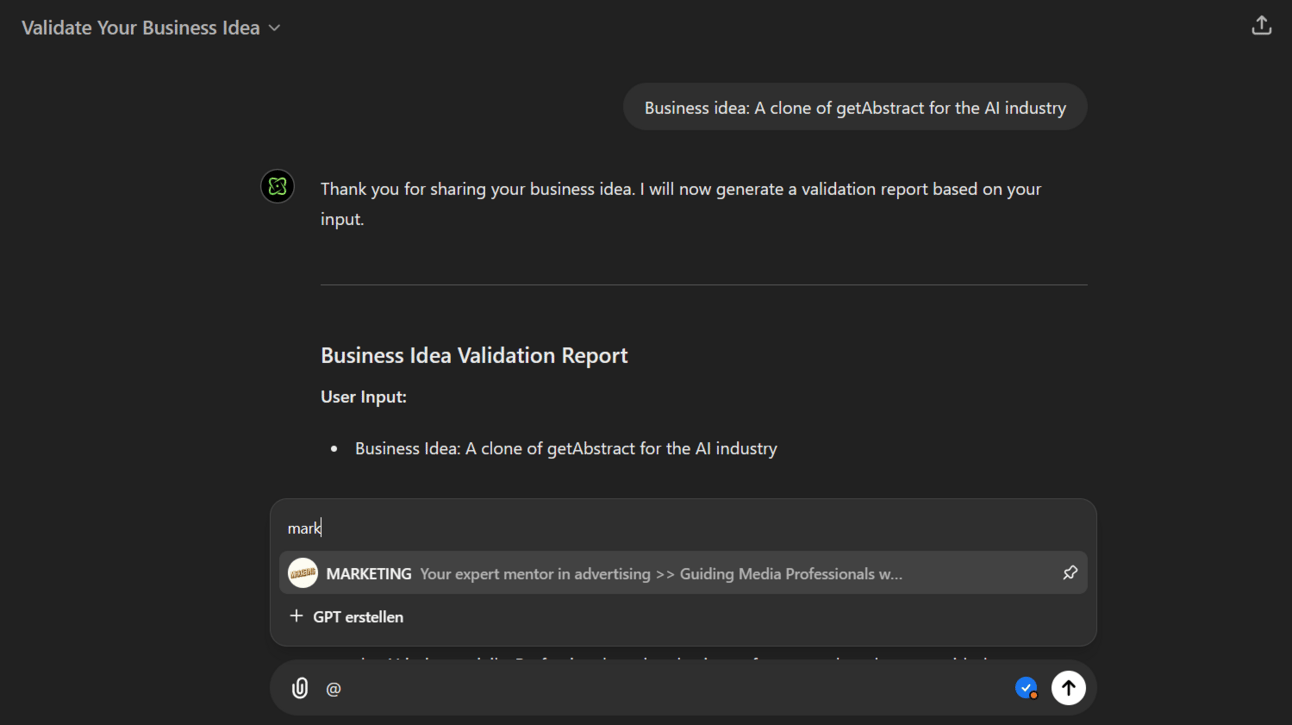Image resolution: width=1292 pixels, height=725 pixels.
Task: Click the 'Thank you for sharing' reply text
Action: coord(681,203)
